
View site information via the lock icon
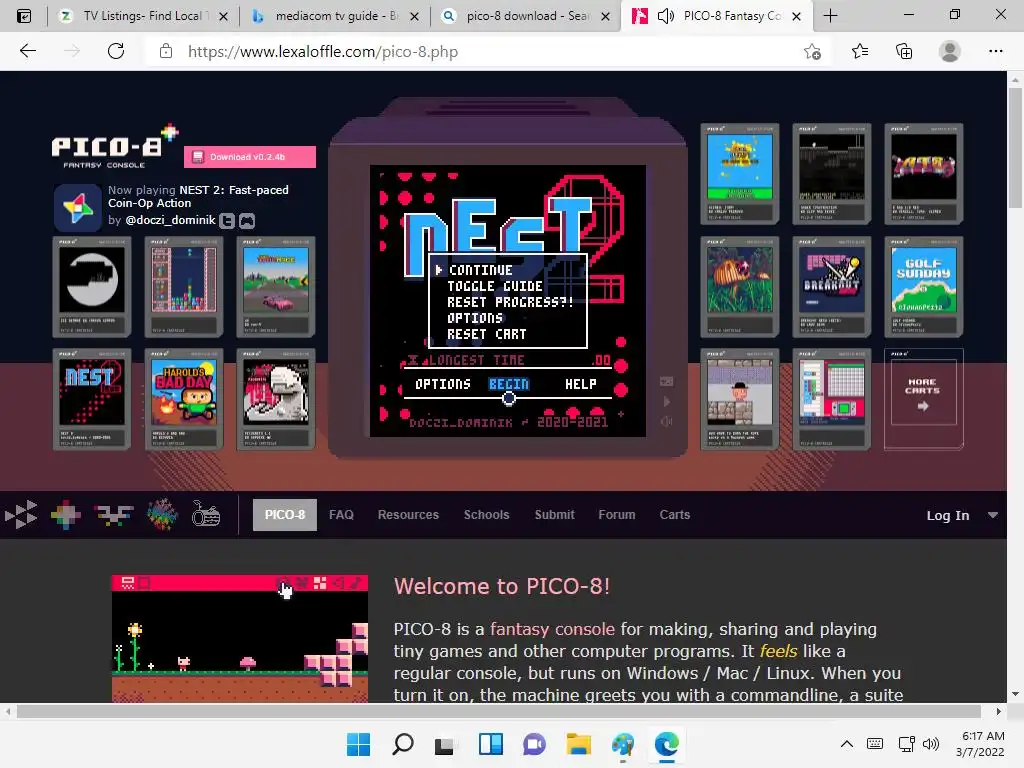(166, 51)
